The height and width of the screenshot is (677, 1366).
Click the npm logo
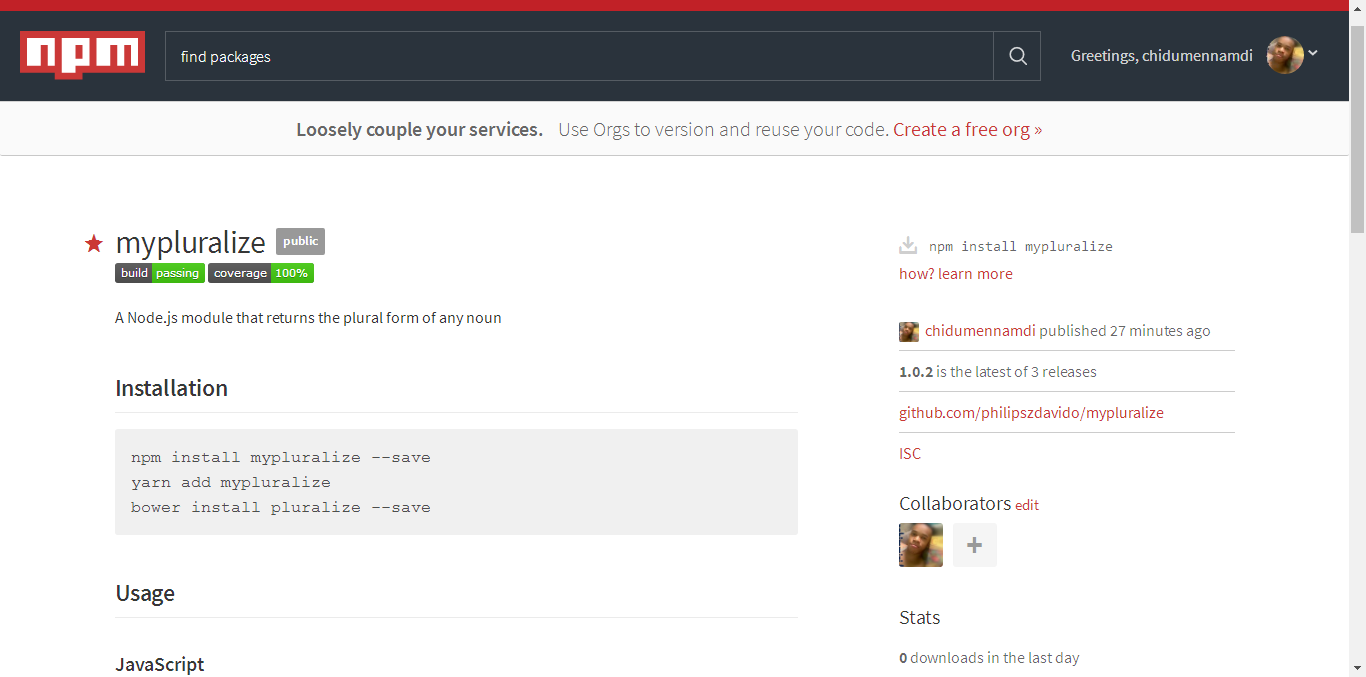[x=82, y=55]
